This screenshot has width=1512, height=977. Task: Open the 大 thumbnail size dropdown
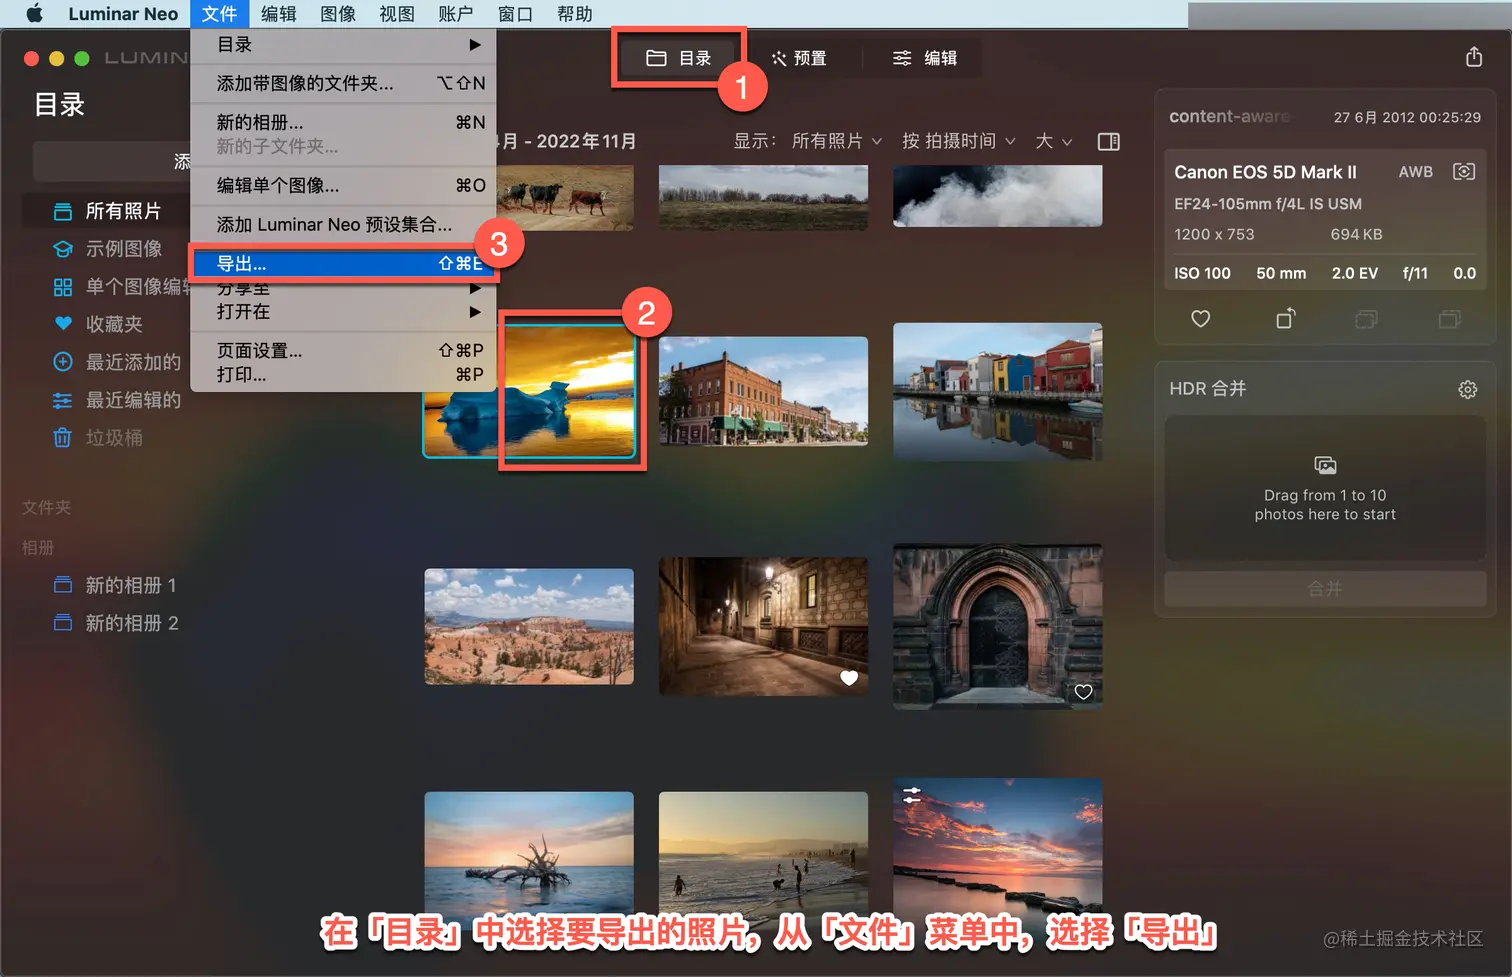1054,141
